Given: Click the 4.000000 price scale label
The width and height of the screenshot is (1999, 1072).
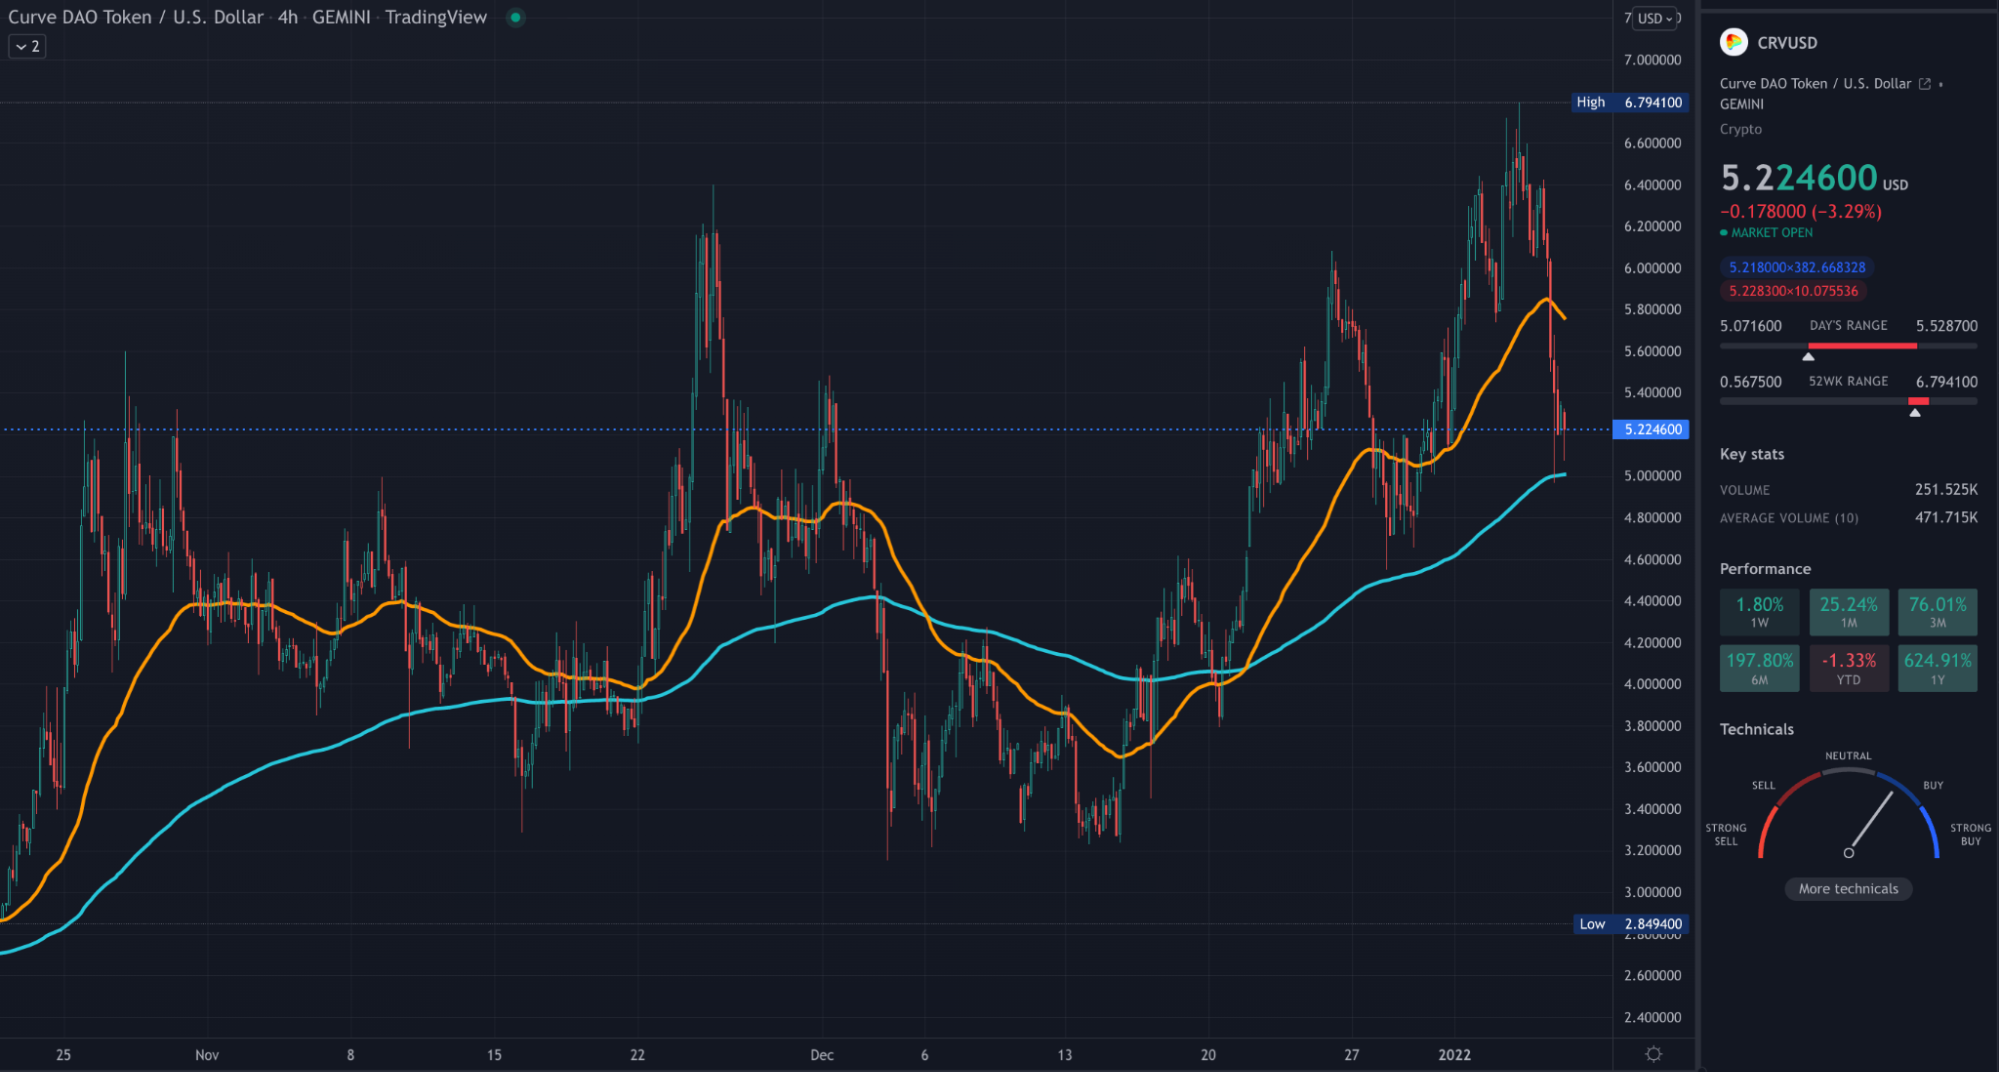Looking at the screenshot, I should (x=1652, y=684).
